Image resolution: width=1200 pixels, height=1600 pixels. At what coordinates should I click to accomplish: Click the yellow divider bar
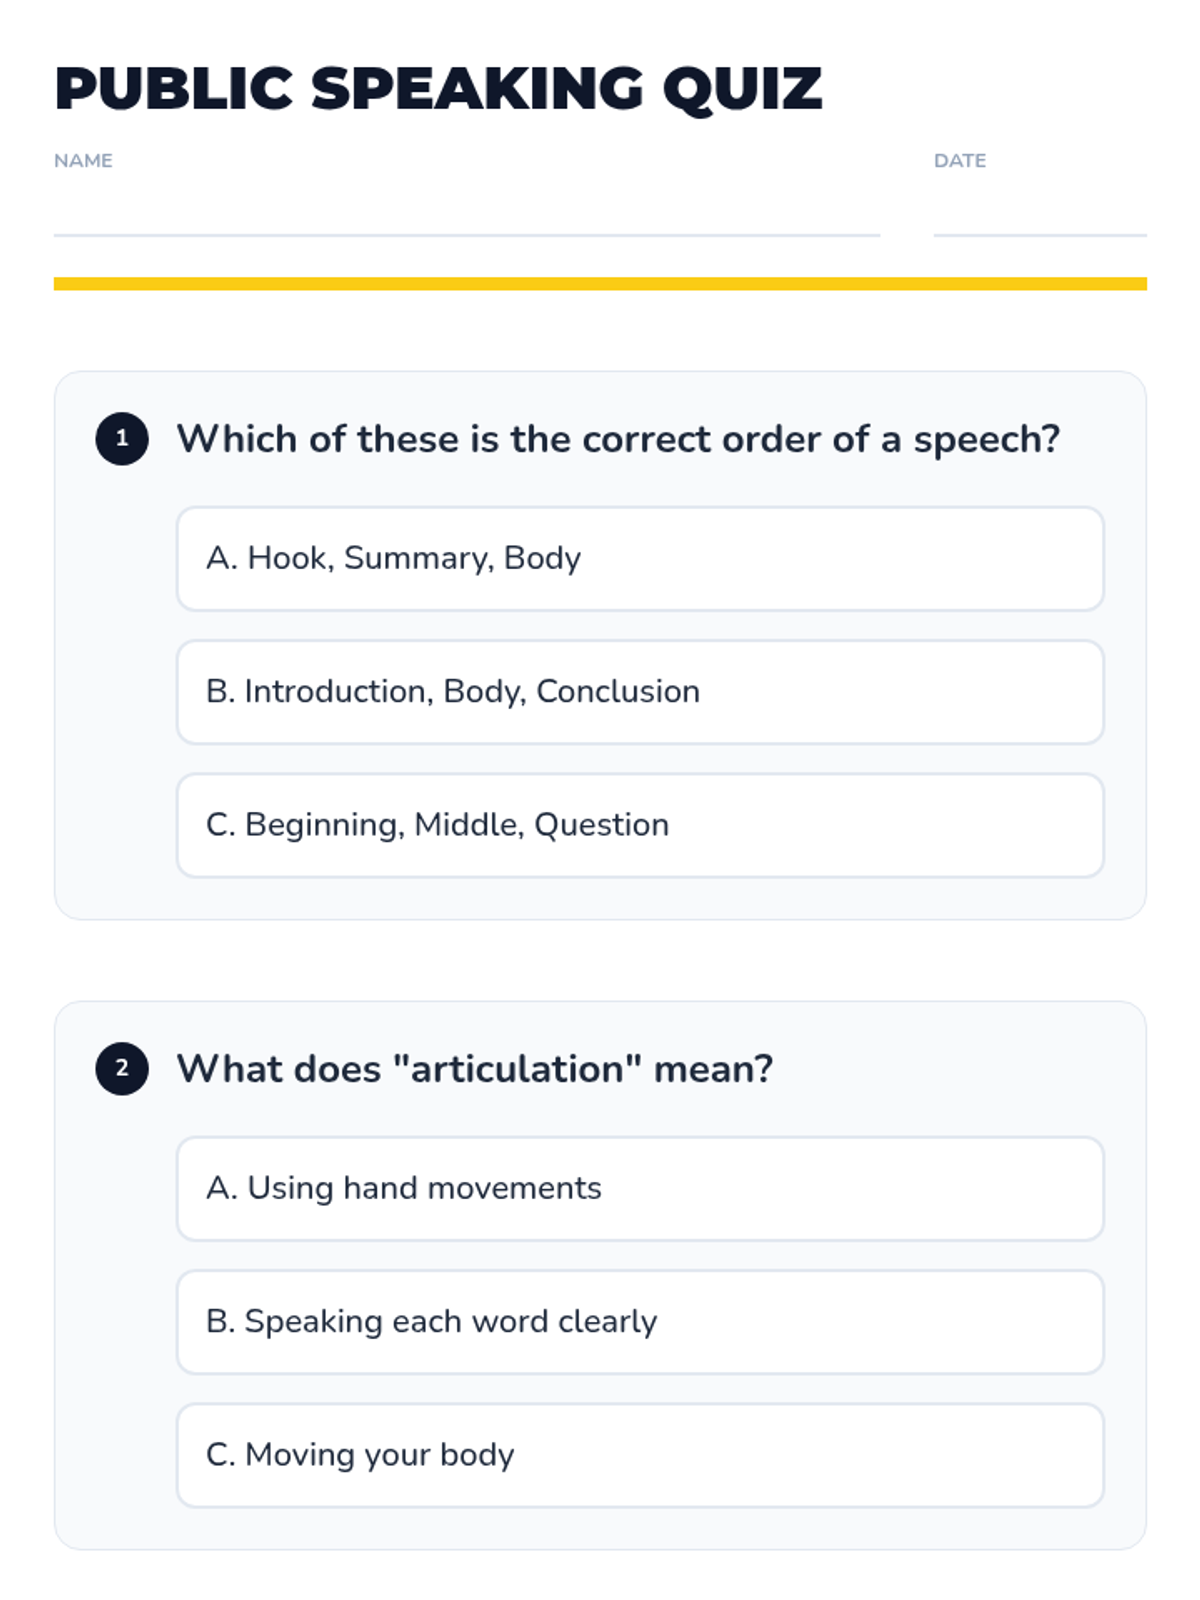point(600,284)
